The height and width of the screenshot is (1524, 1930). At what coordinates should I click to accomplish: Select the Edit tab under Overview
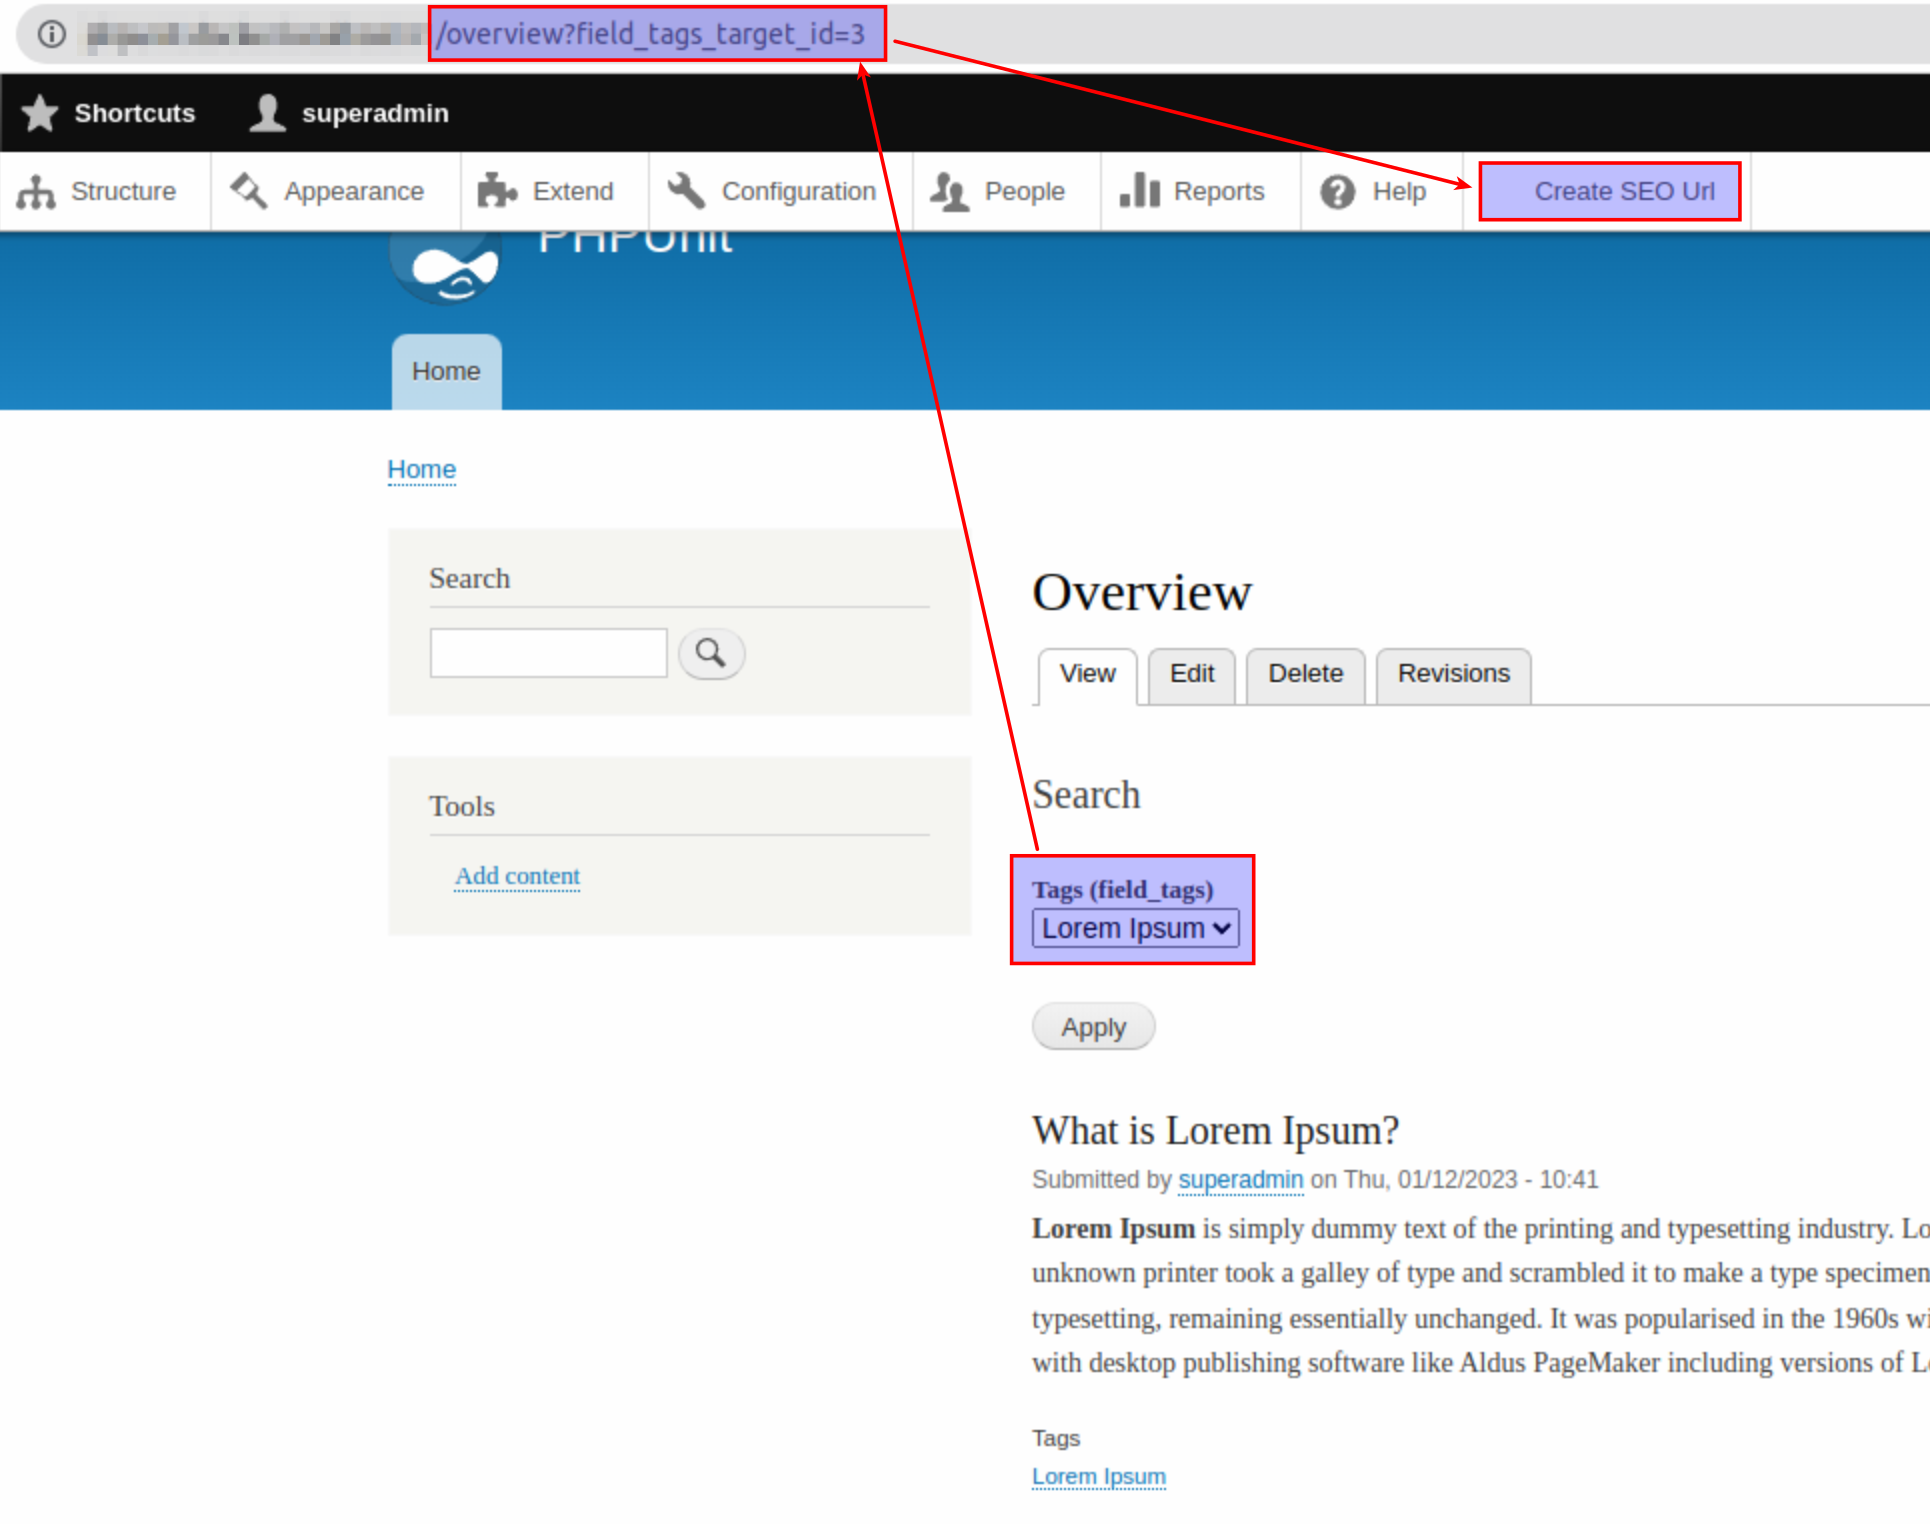tap(1190, 674)
